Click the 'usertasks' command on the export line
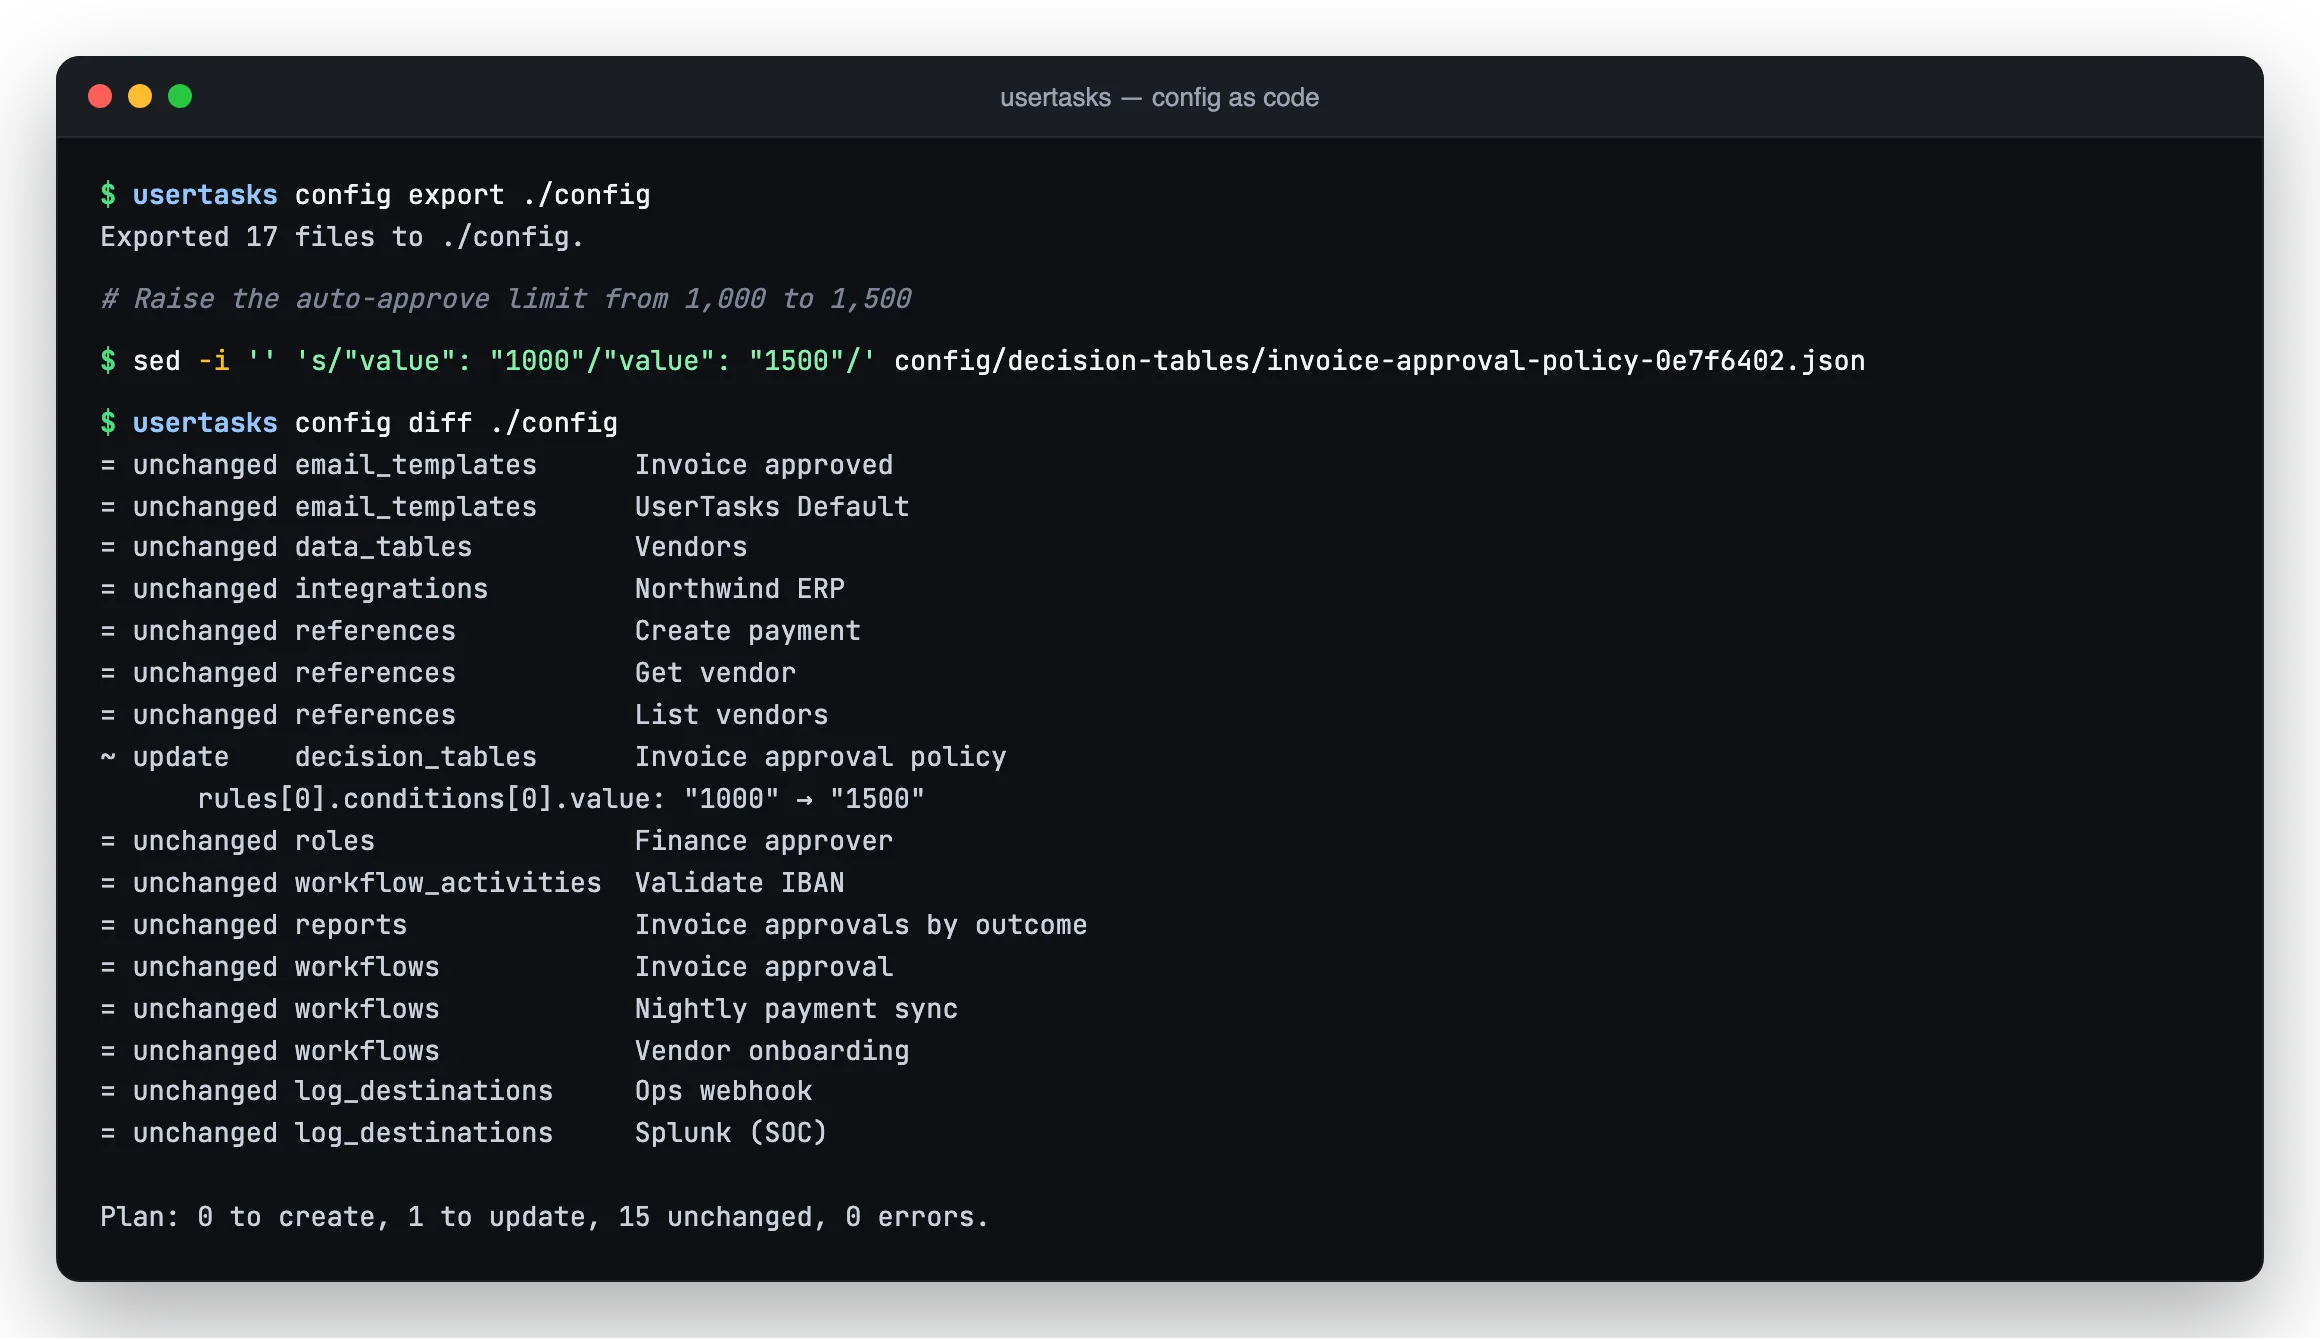 click(205, 194)
